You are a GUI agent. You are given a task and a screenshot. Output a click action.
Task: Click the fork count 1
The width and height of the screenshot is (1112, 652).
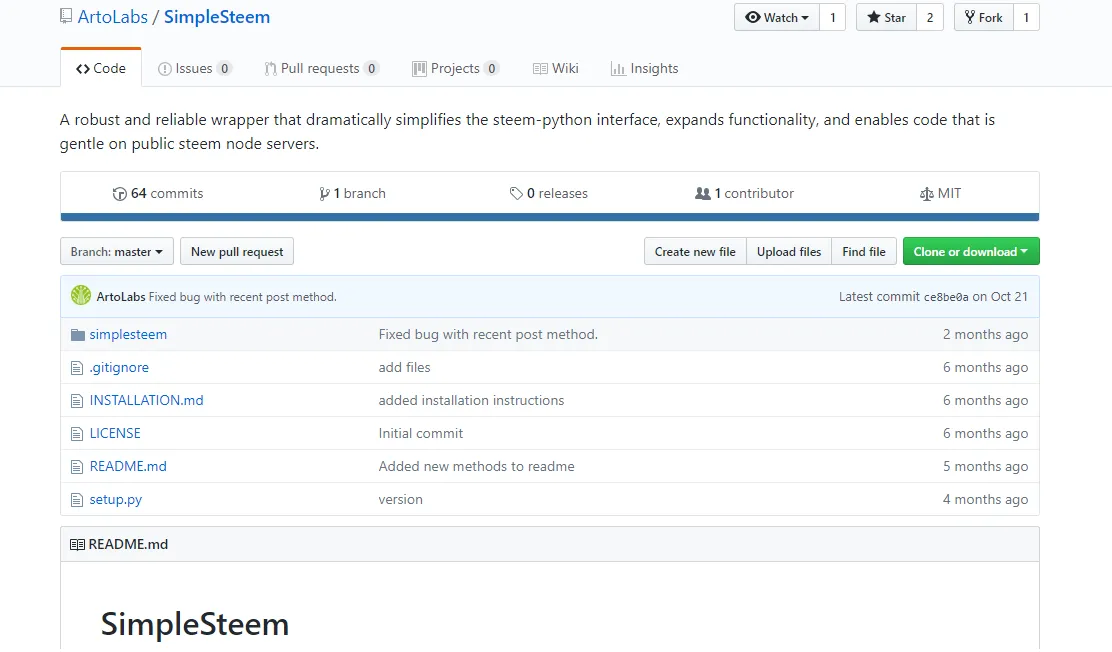coord(1026,18)
